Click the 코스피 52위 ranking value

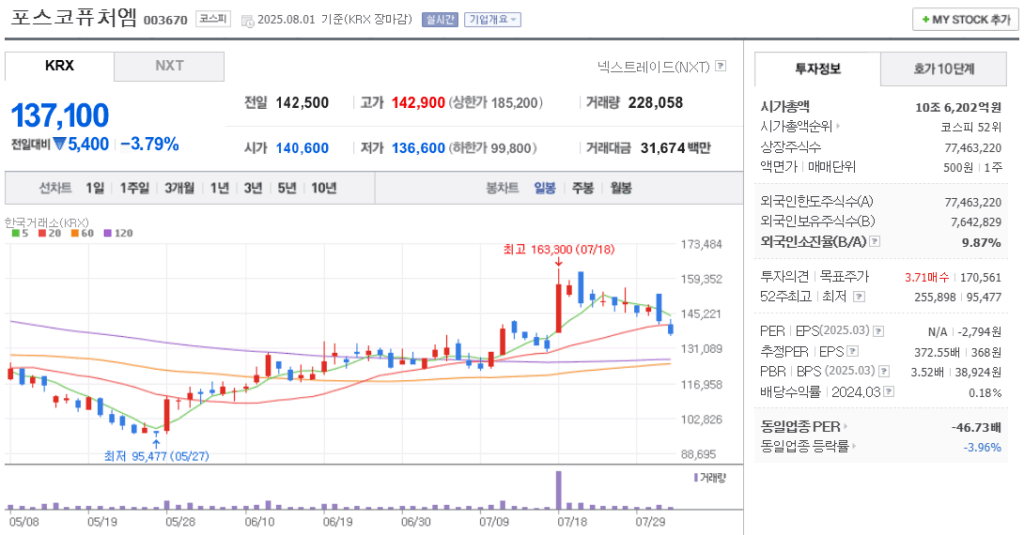tap(971, 127)
